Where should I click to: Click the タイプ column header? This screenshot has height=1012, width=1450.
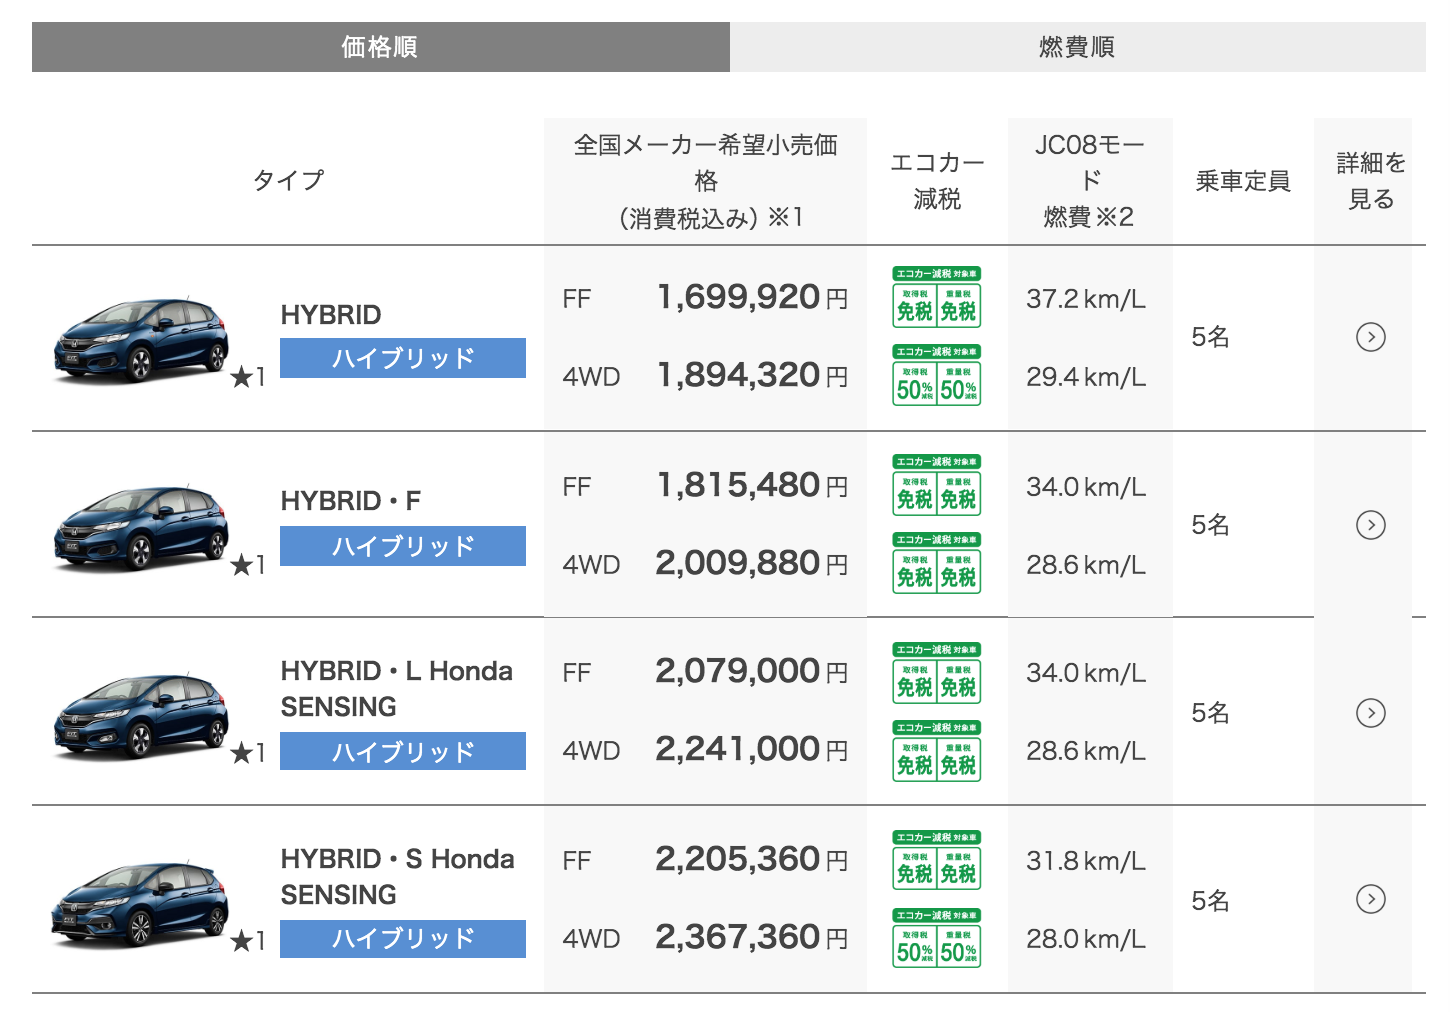click(288, 180)
